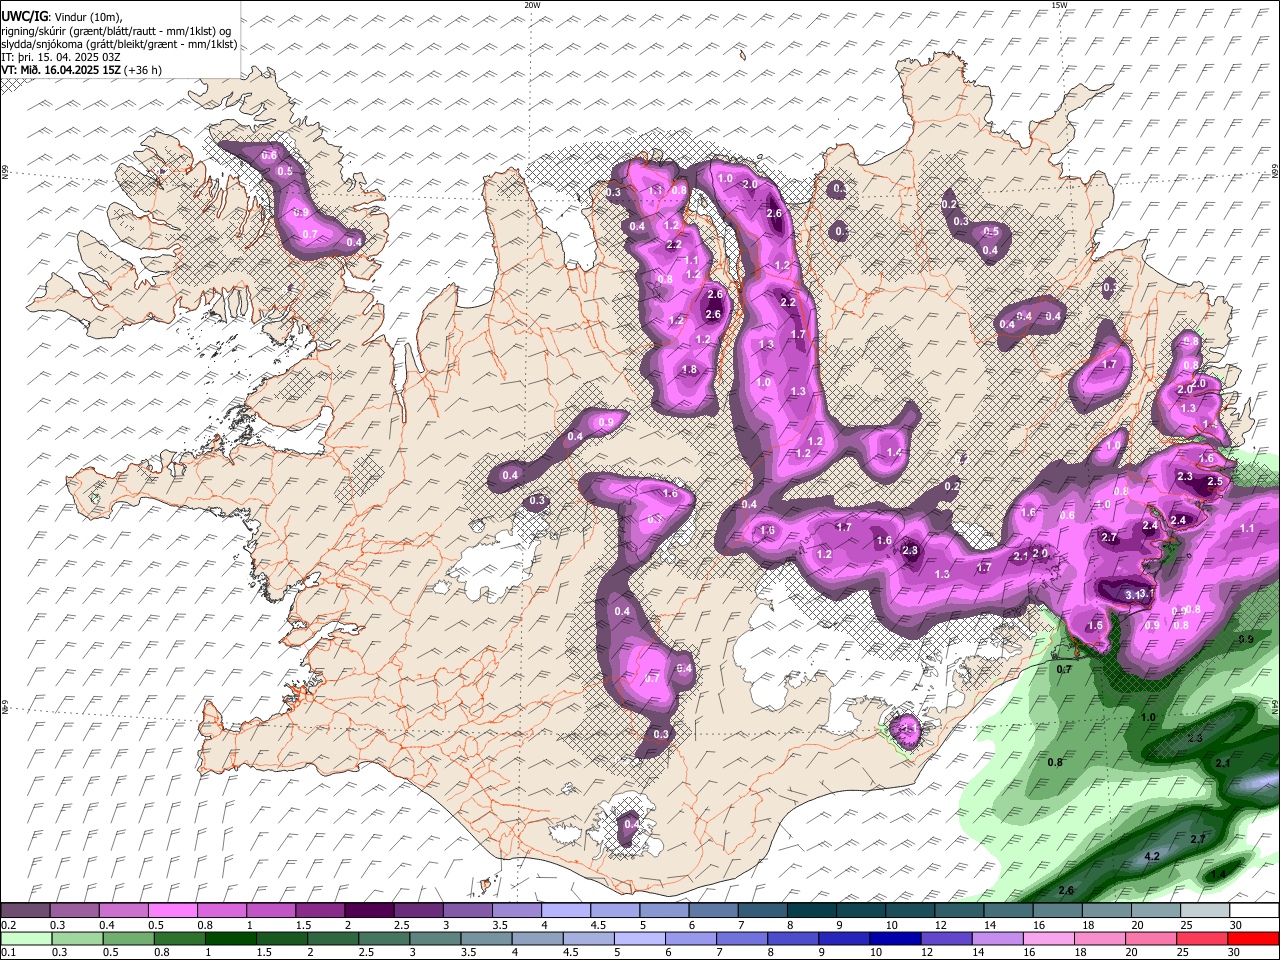
Task: Click the legend value 0.1
Action: tap(8, 953)
